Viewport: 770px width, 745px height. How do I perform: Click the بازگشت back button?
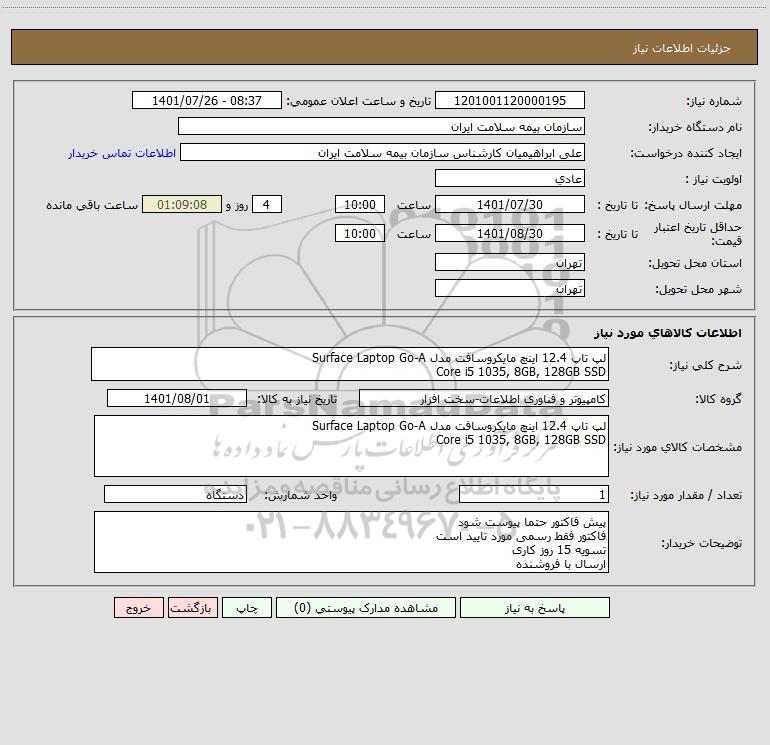pos(192,608)
